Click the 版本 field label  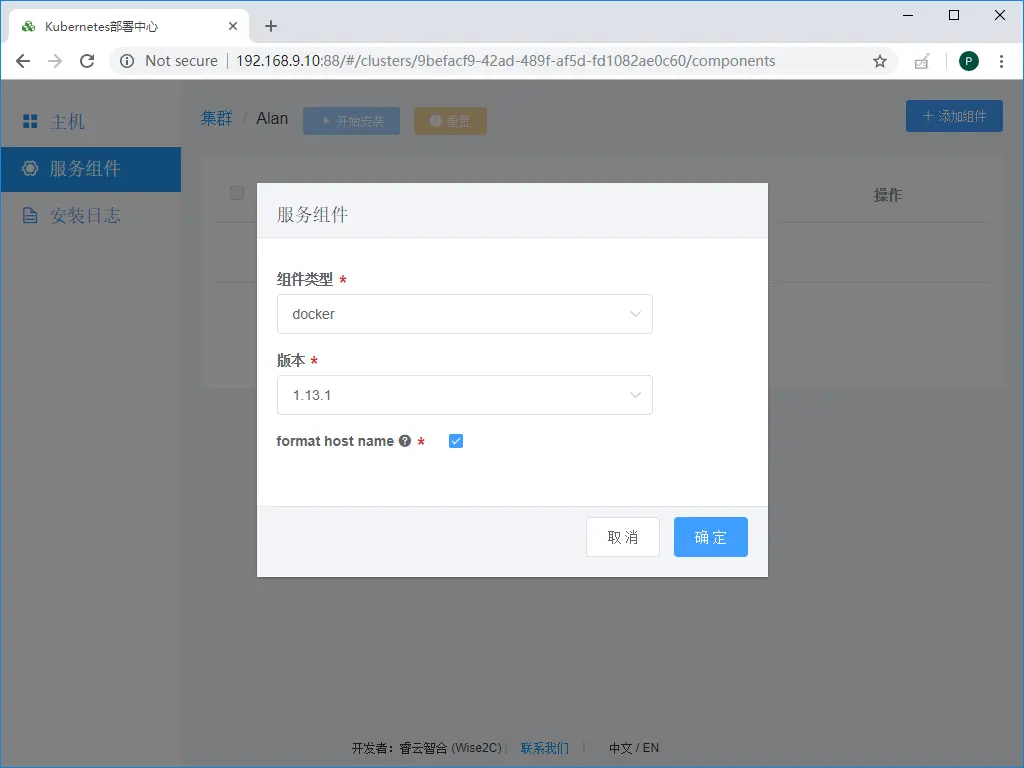(291, 360)
